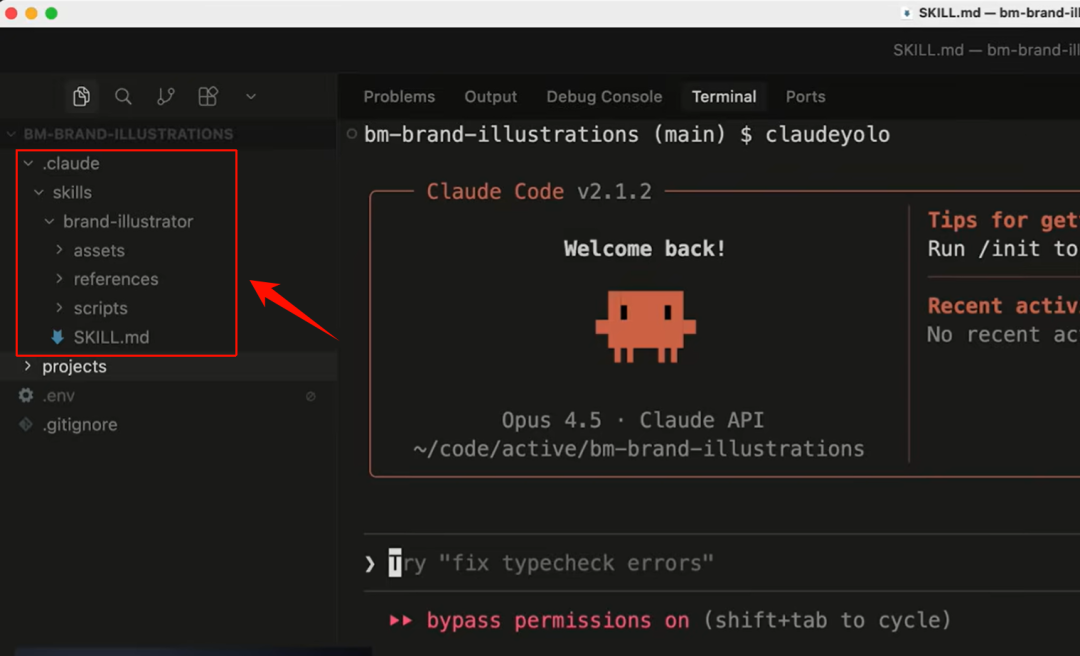Viewport: 1080px width, 656px height.
Task: Switch to the Output tab
Action: (490, 96)
